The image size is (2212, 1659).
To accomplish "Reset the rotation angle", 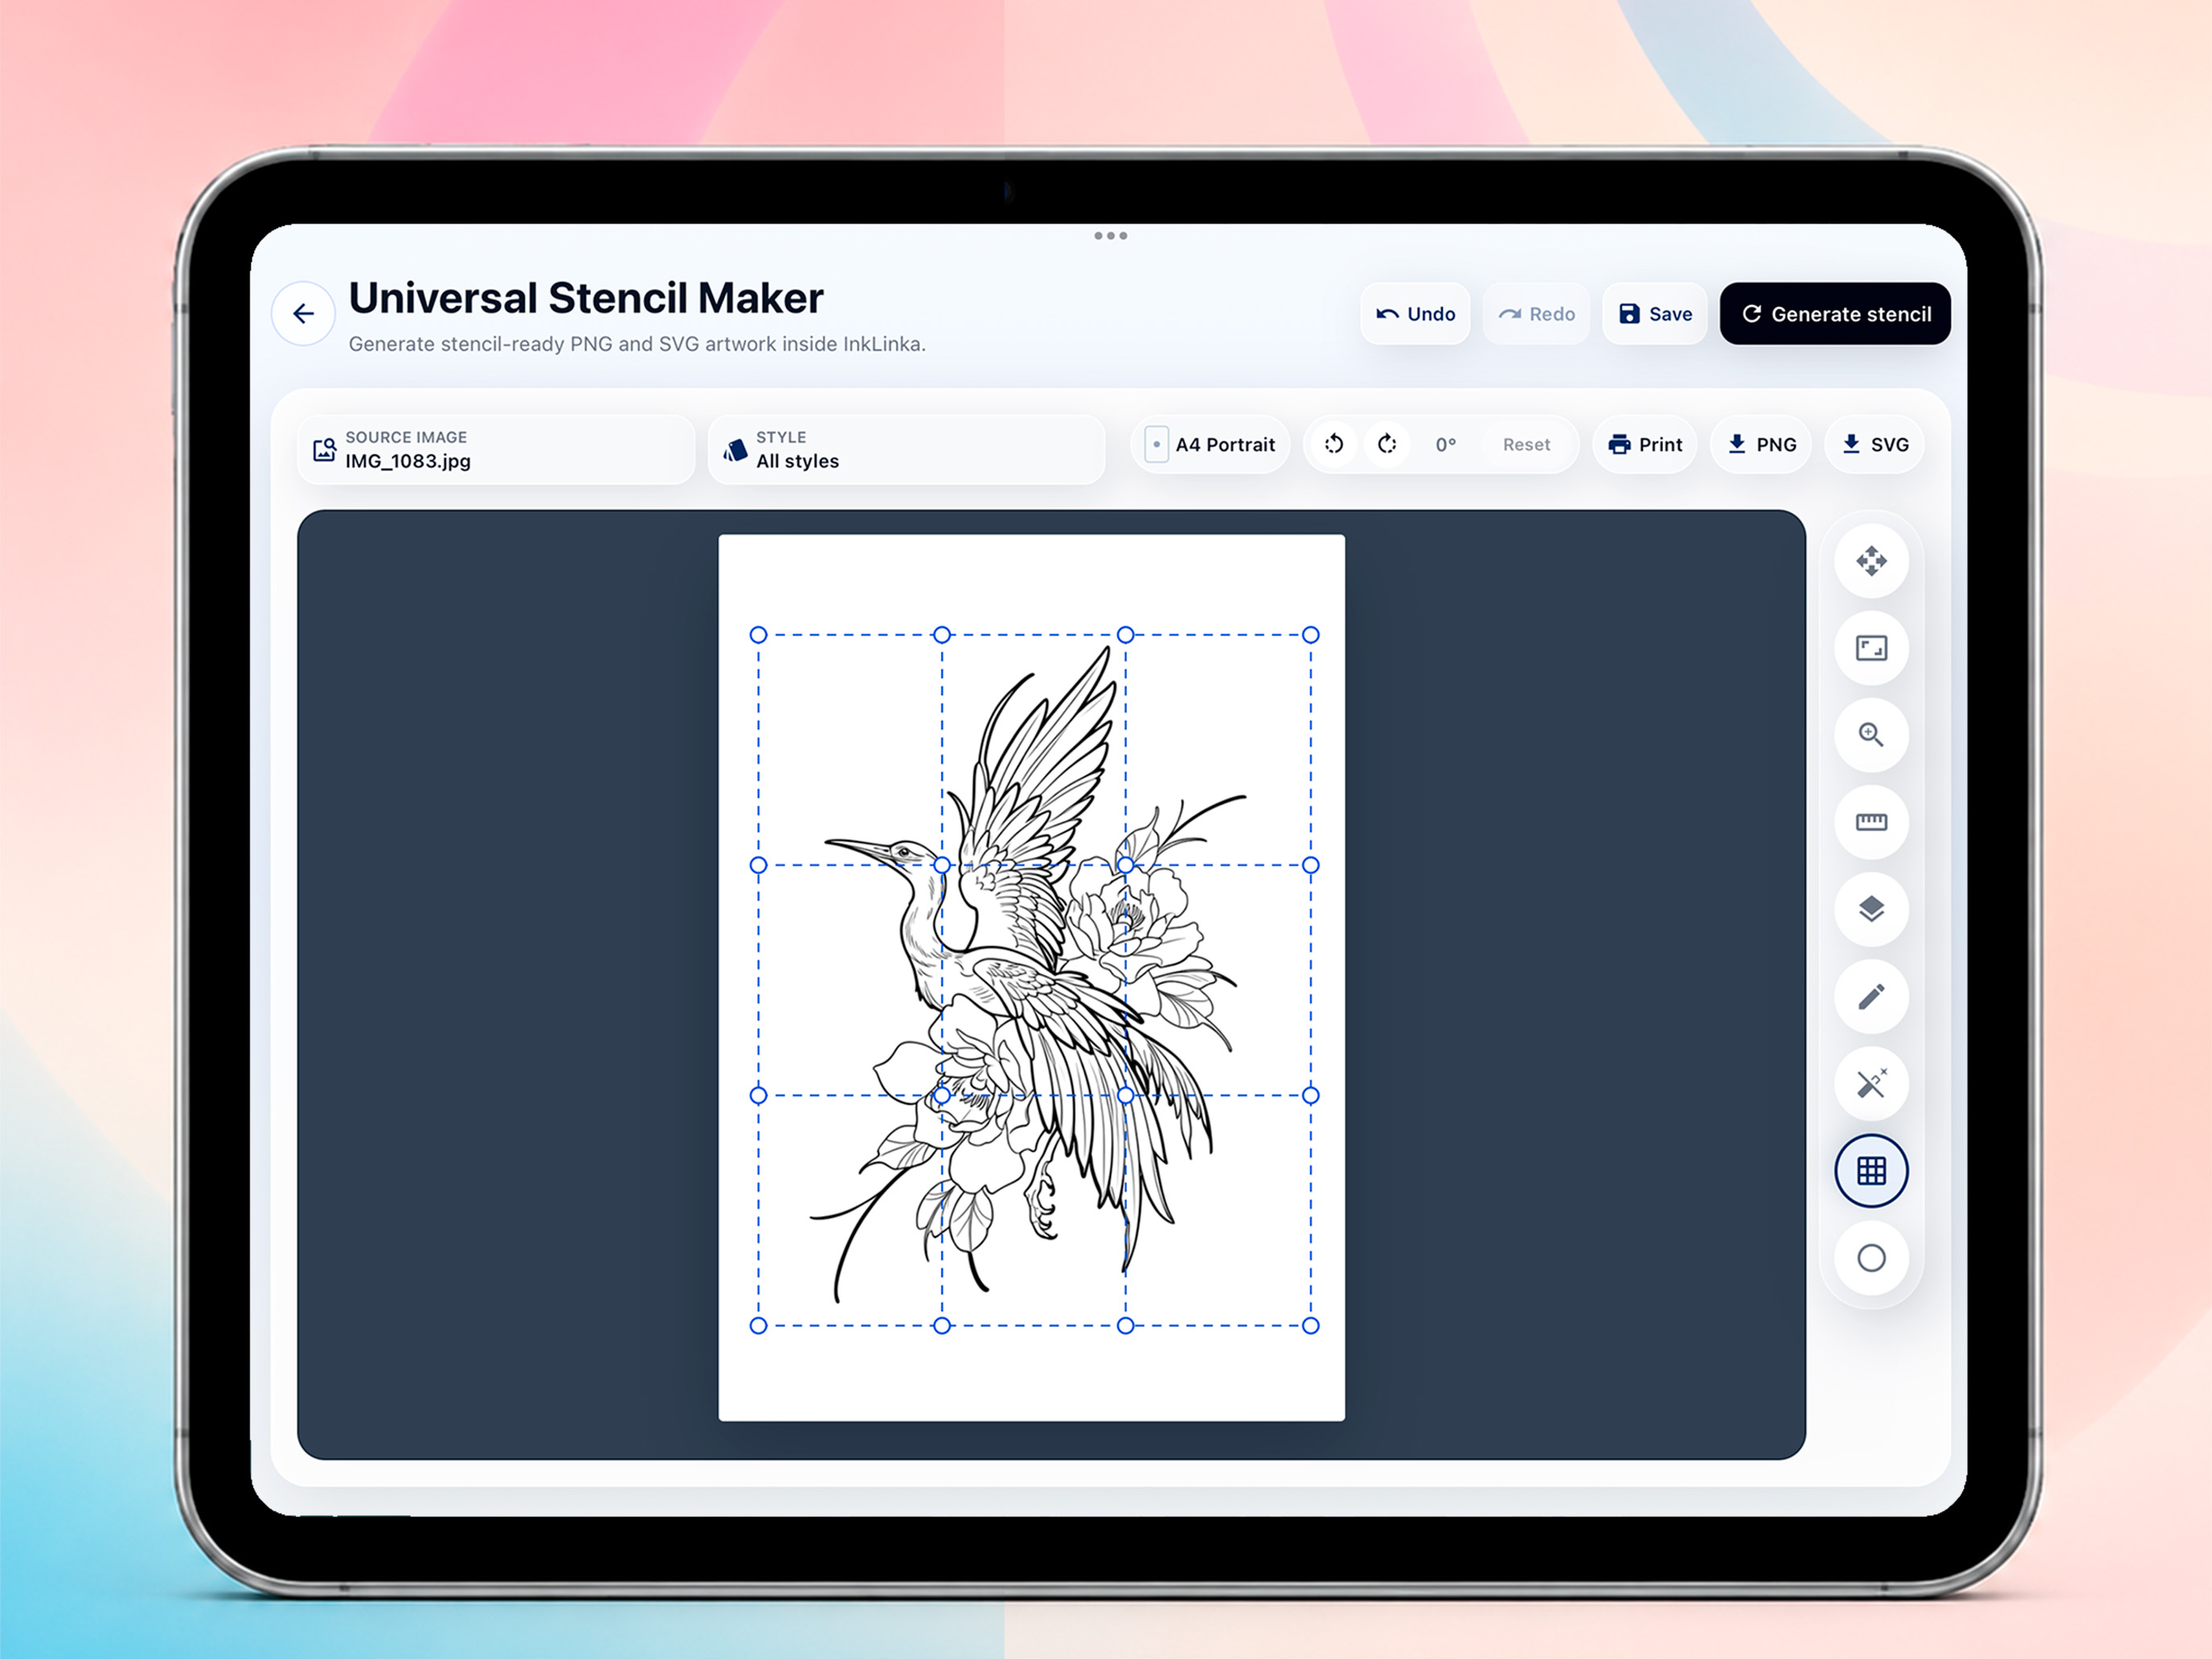I will point(1526,445).
